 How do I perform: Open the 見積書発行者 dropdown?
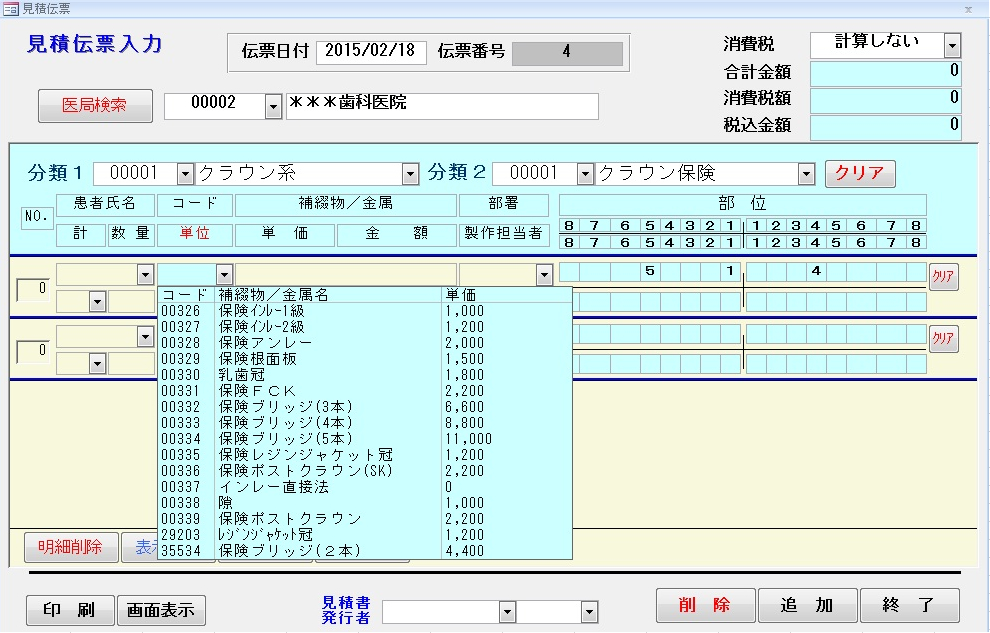pos(507,612)
